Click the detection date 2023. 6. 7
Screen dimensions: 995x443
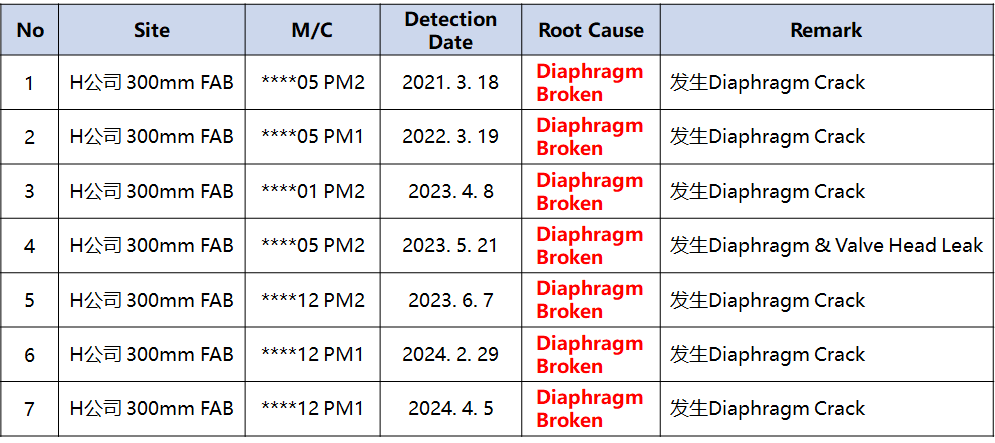(450, 300)
